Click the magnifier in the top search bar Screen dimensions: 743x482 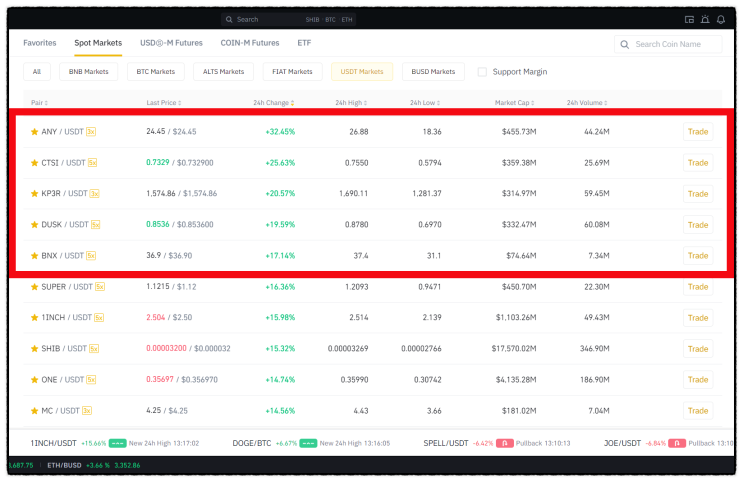coord(229,19)
